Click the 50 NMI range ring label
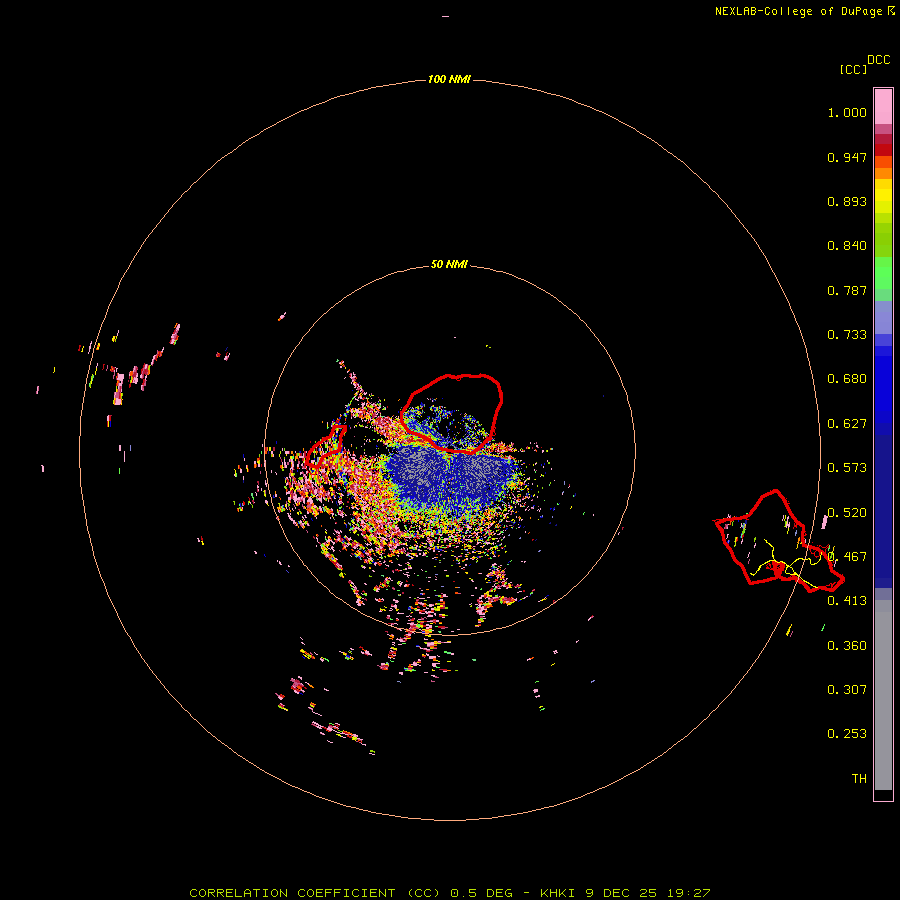This screenshot has width=900, height=900. point(449,264)
